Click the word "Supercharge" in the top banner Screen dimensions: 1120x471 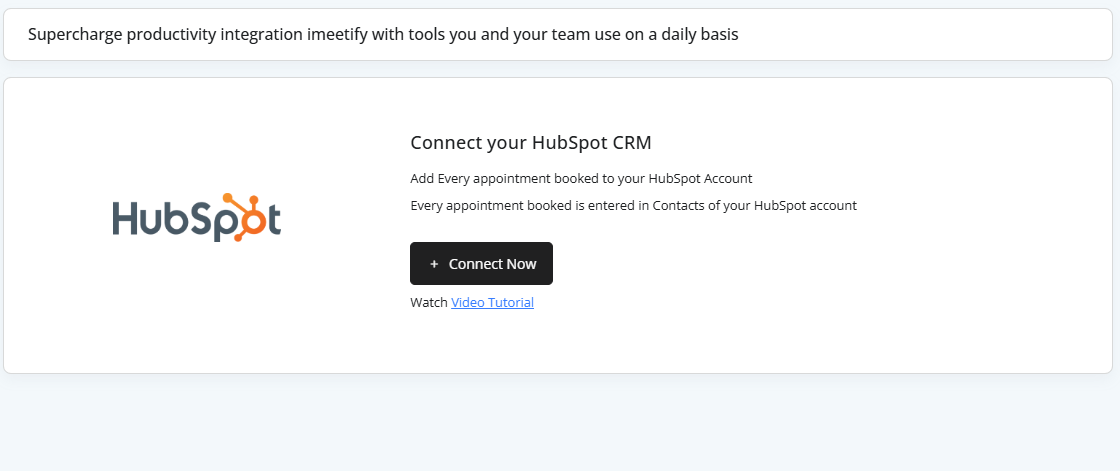coord(74,35)
